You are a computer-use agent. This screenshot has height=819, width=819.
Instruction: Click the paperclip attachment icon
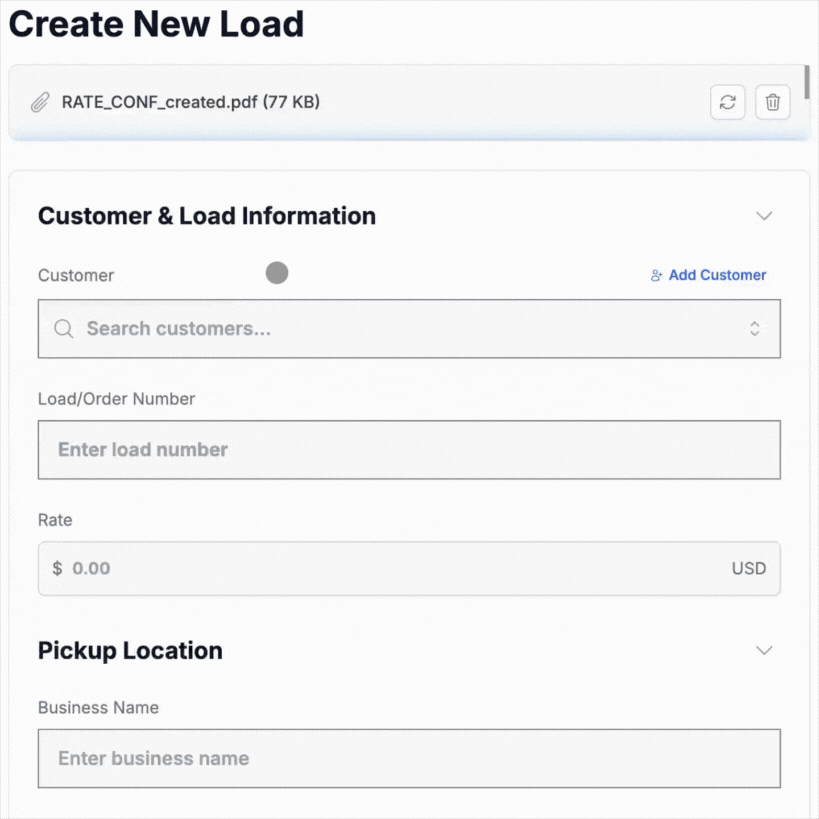pos(40,102)
